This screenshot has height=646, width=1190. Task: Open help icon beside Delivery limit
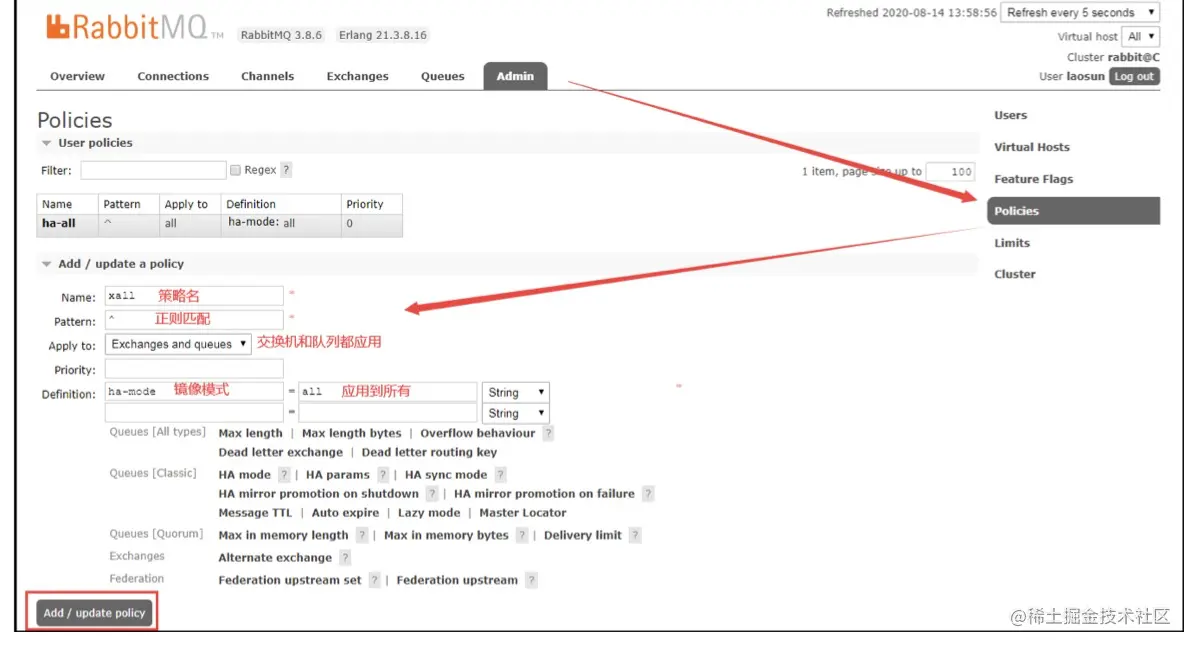[635, 535]
